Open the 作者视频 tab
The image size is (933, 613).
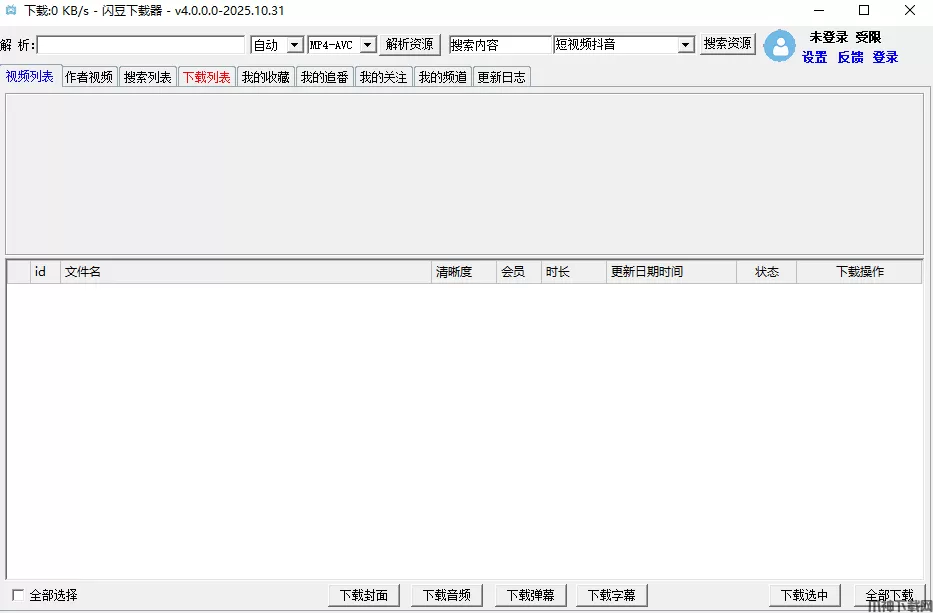pos(89,77)
